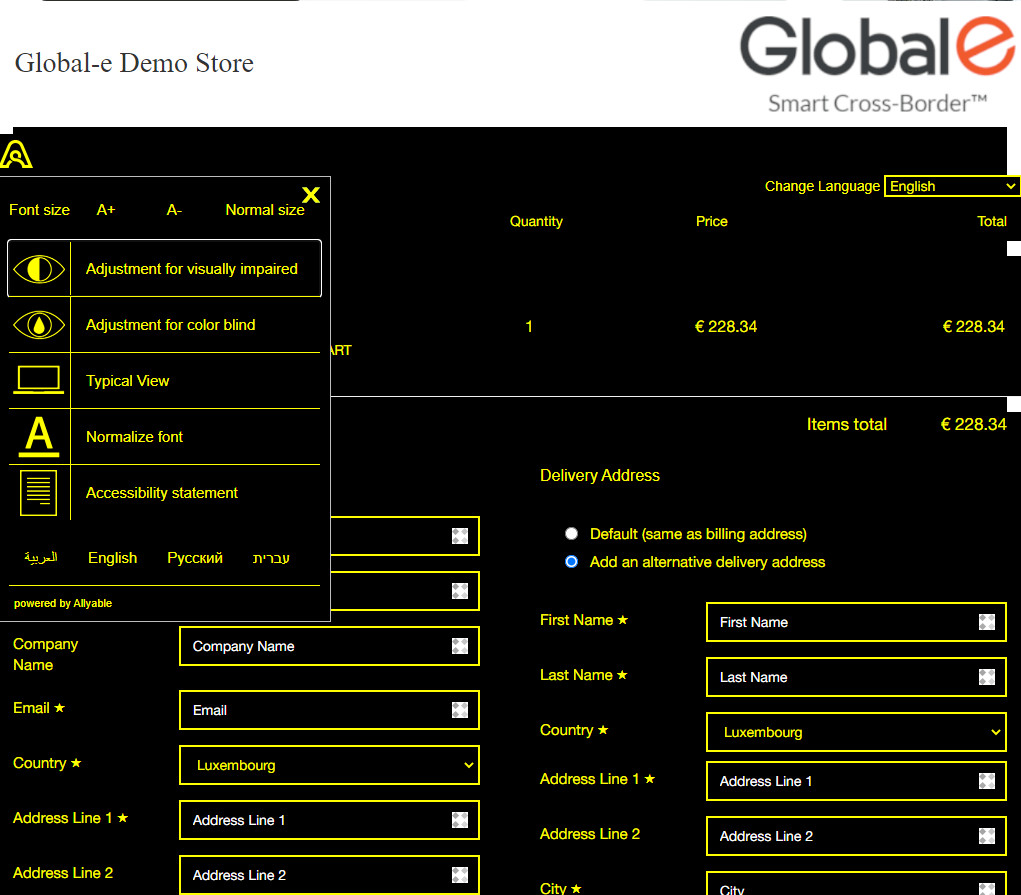Expand the delivery address Country dropdown
The image size is (1021, 895).
[x=856, y=732]
